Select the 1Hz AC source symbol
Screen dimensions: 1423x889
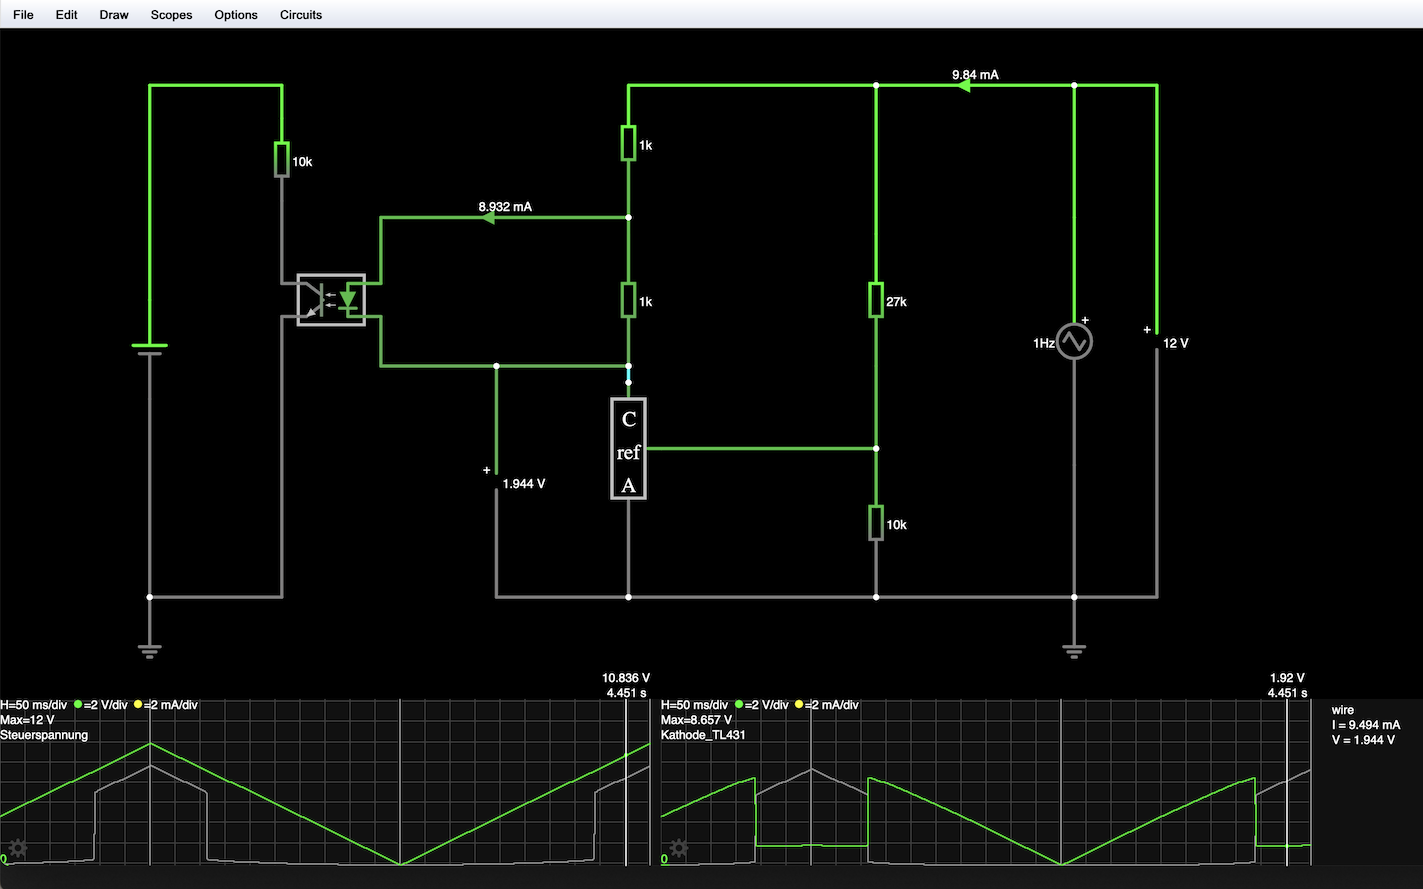click(1074, 342)
